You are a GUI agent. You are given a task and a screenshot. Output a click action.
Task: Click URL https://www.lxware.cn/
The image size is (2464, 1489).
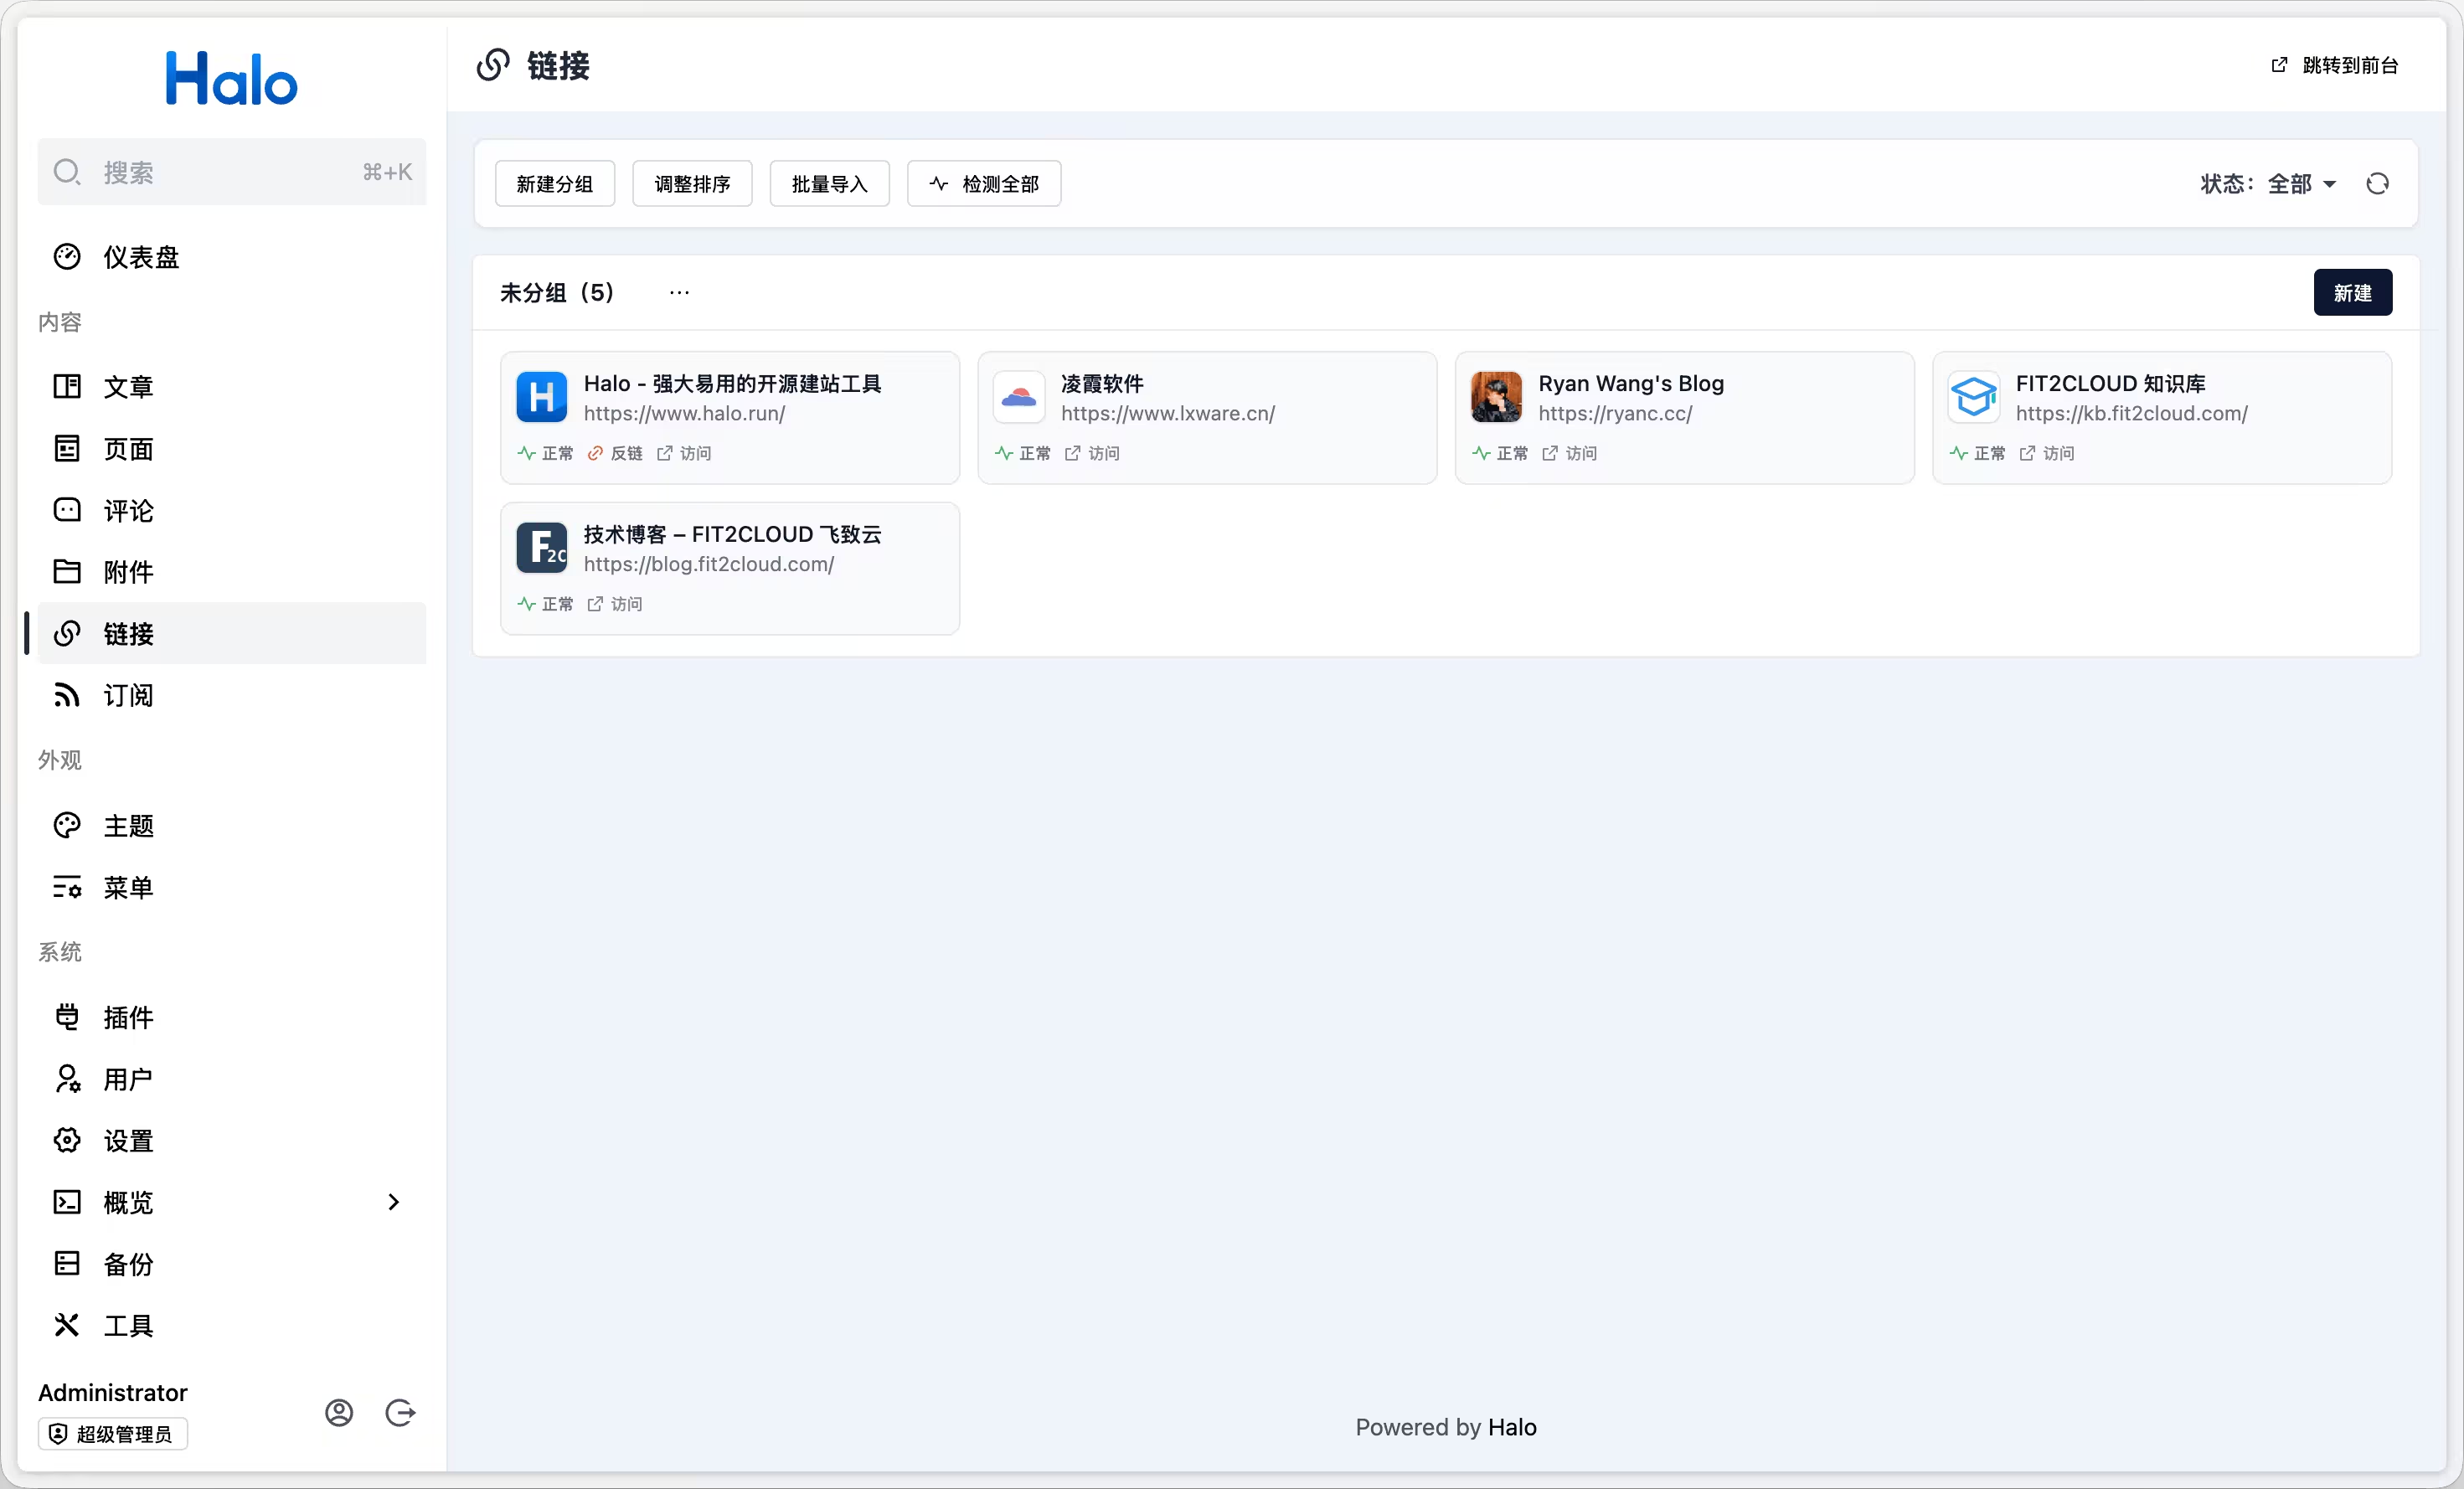click(x=1168, y=413)
